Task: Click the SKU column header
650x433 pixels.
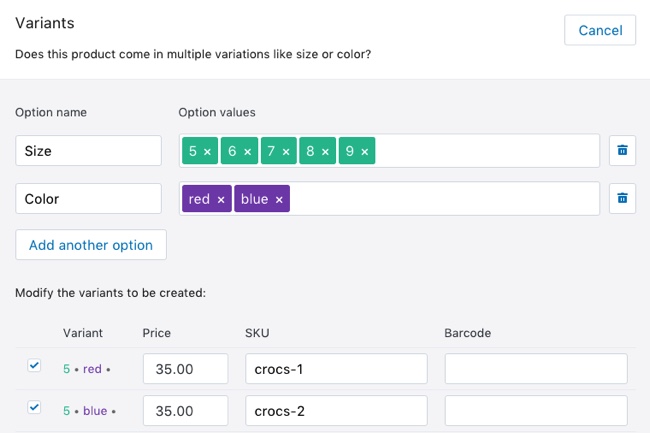Action: (257, 333)
